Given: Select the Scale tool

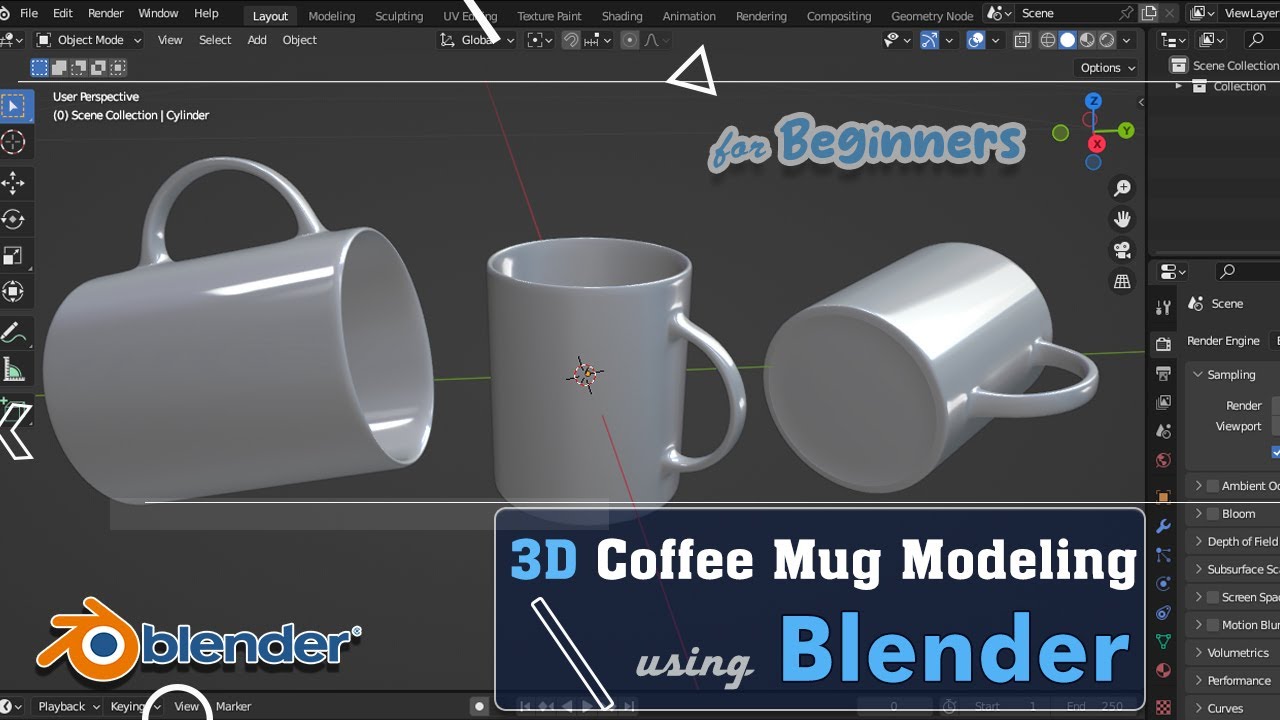Looking at the screenshot, I should (14, 255).
